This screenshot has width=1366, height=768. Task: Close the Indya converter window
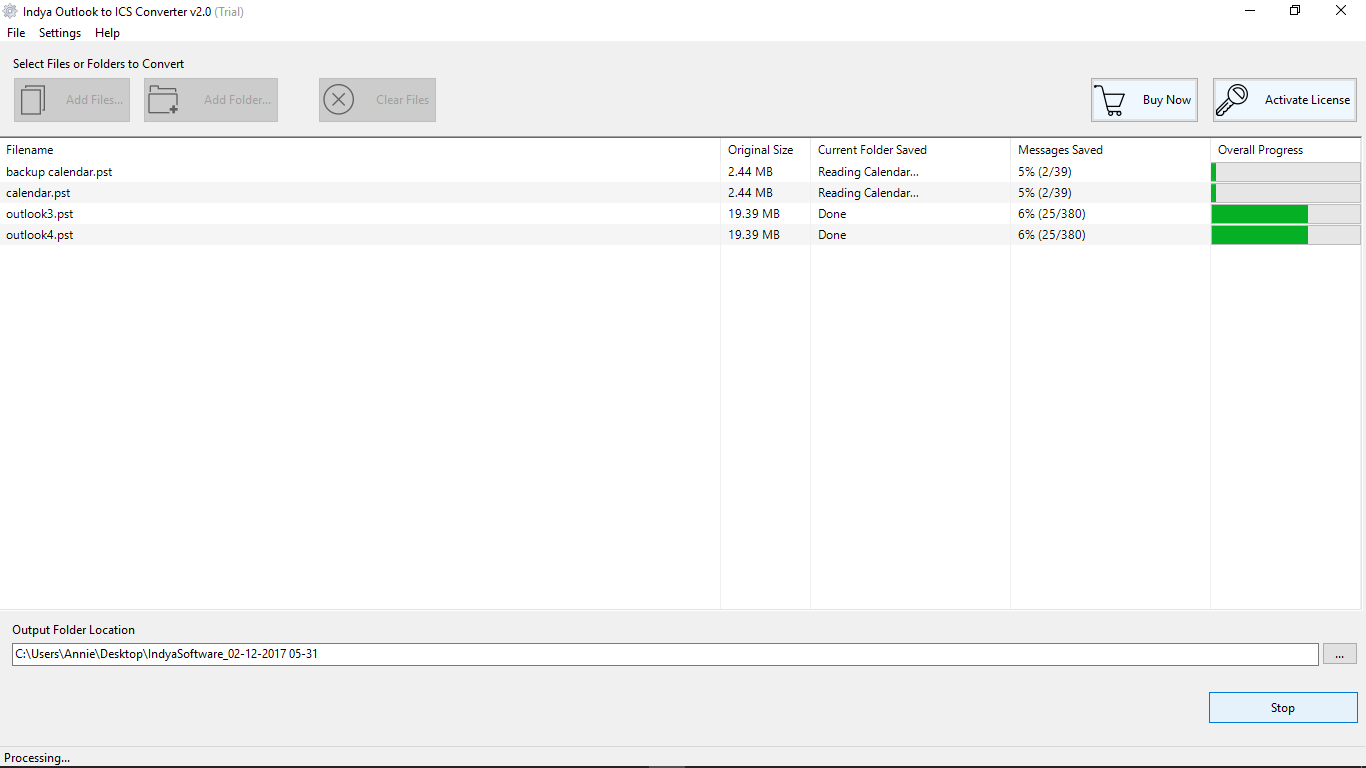point(1341,11)
